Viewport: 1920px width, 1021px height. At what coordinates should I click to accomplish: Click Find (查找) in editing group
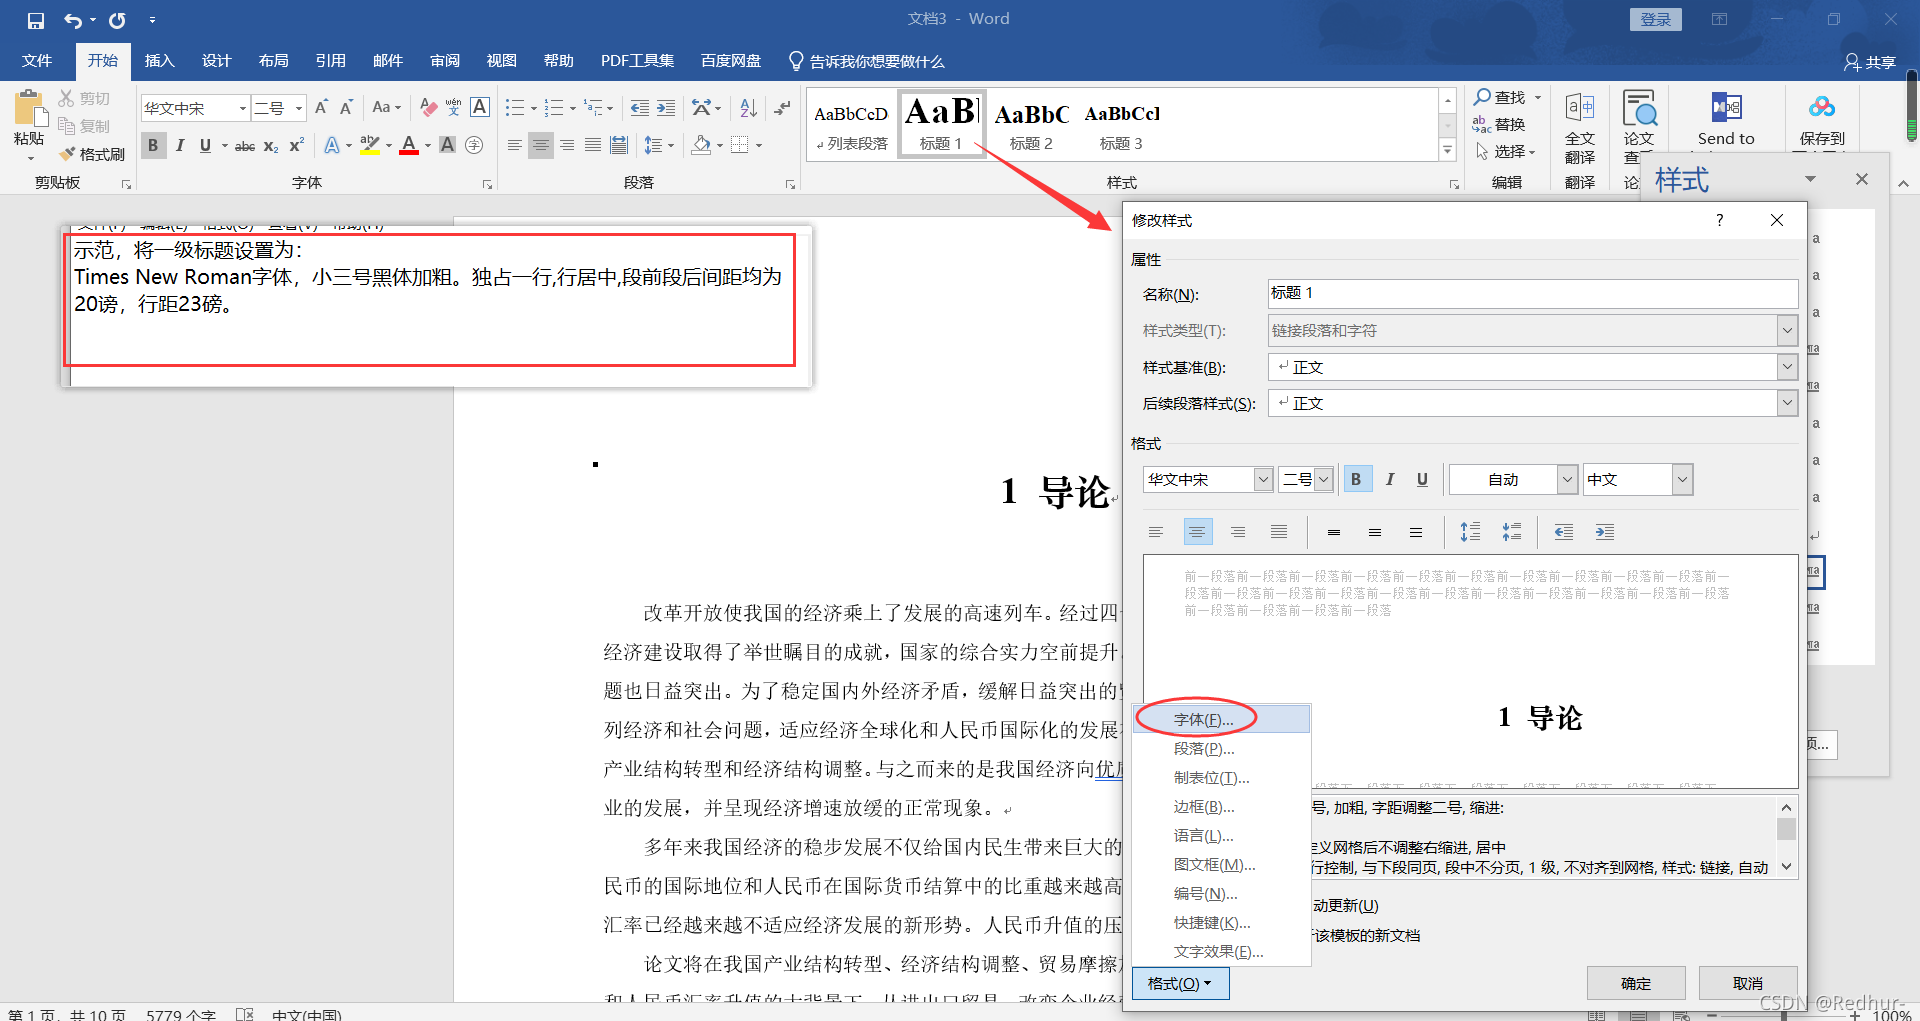[1500, 97]
